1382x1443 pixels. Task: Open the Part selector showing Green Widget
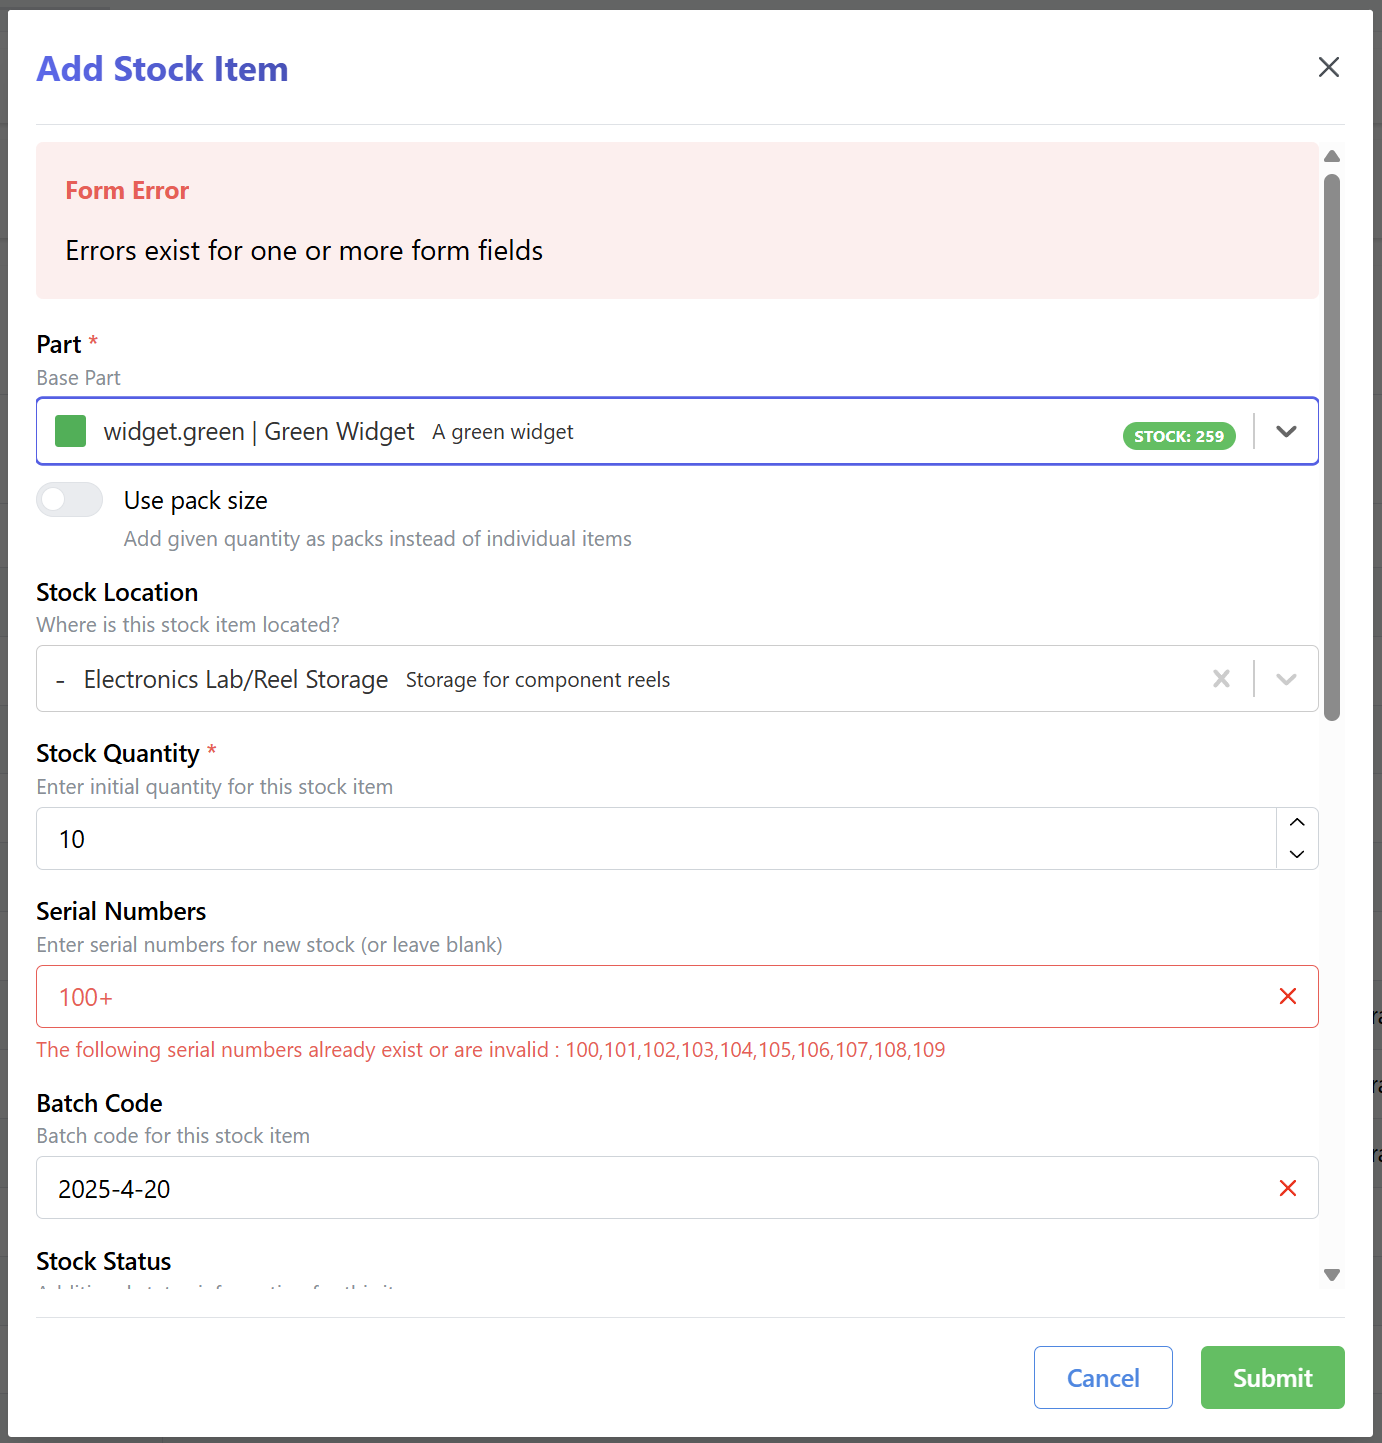(x=600, y=431)
